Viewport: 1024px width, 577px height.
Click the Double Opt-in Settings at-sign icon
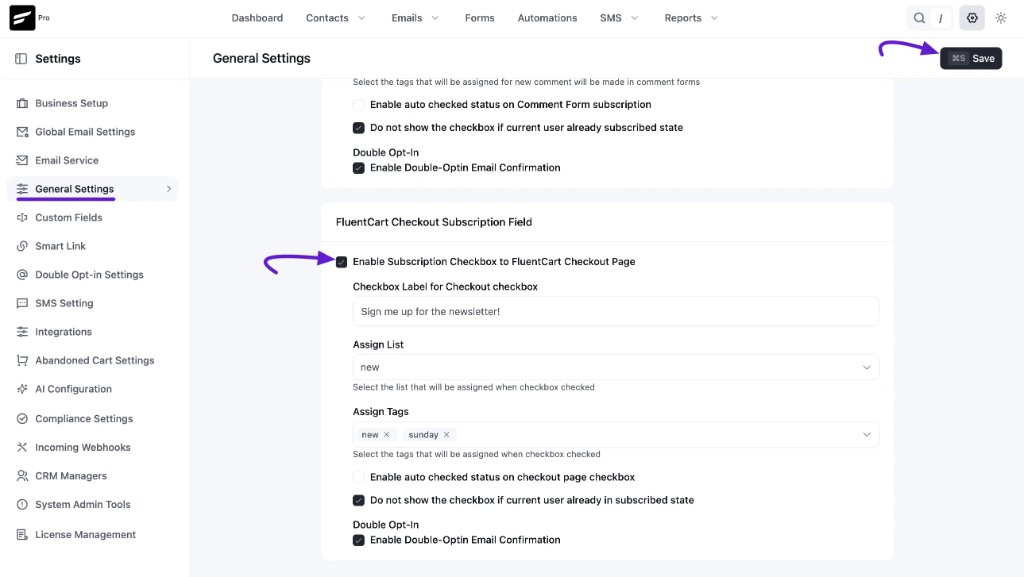click(22, 275)
